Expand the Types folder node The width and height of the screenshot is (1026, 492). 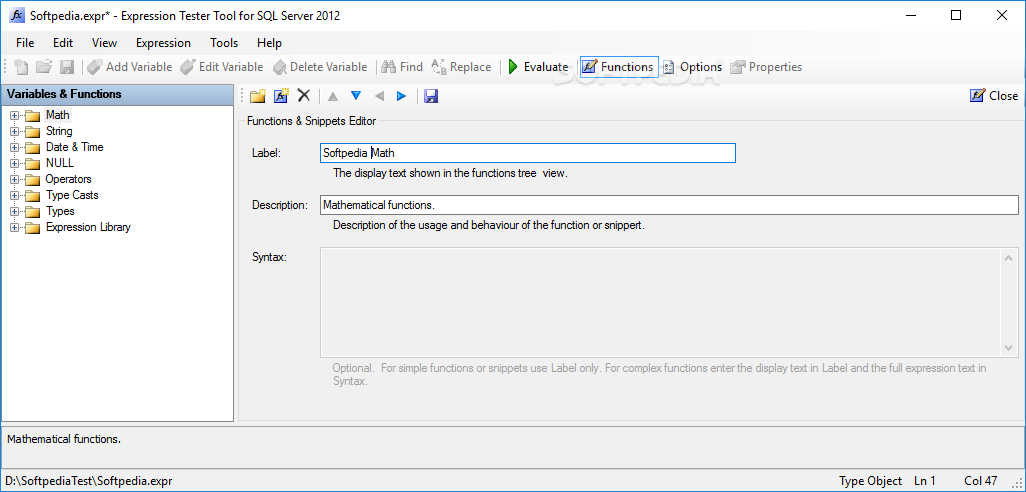pos(14,211)
